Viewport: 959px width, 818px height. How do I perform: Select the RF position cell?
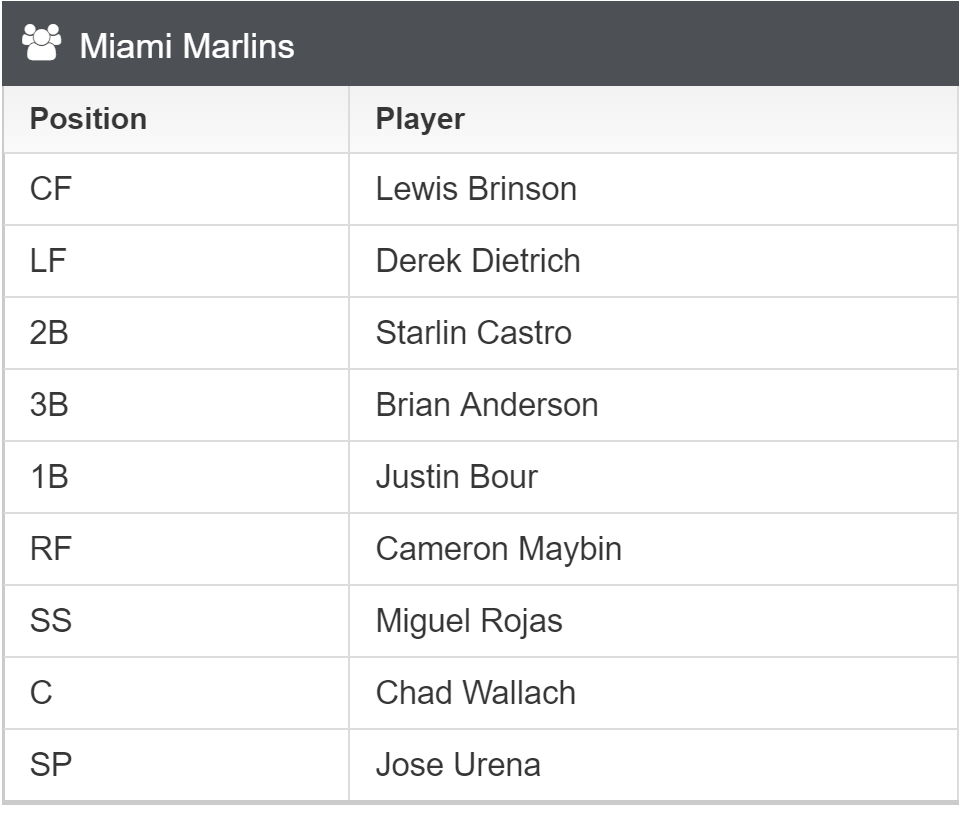(x=176, y=549)
